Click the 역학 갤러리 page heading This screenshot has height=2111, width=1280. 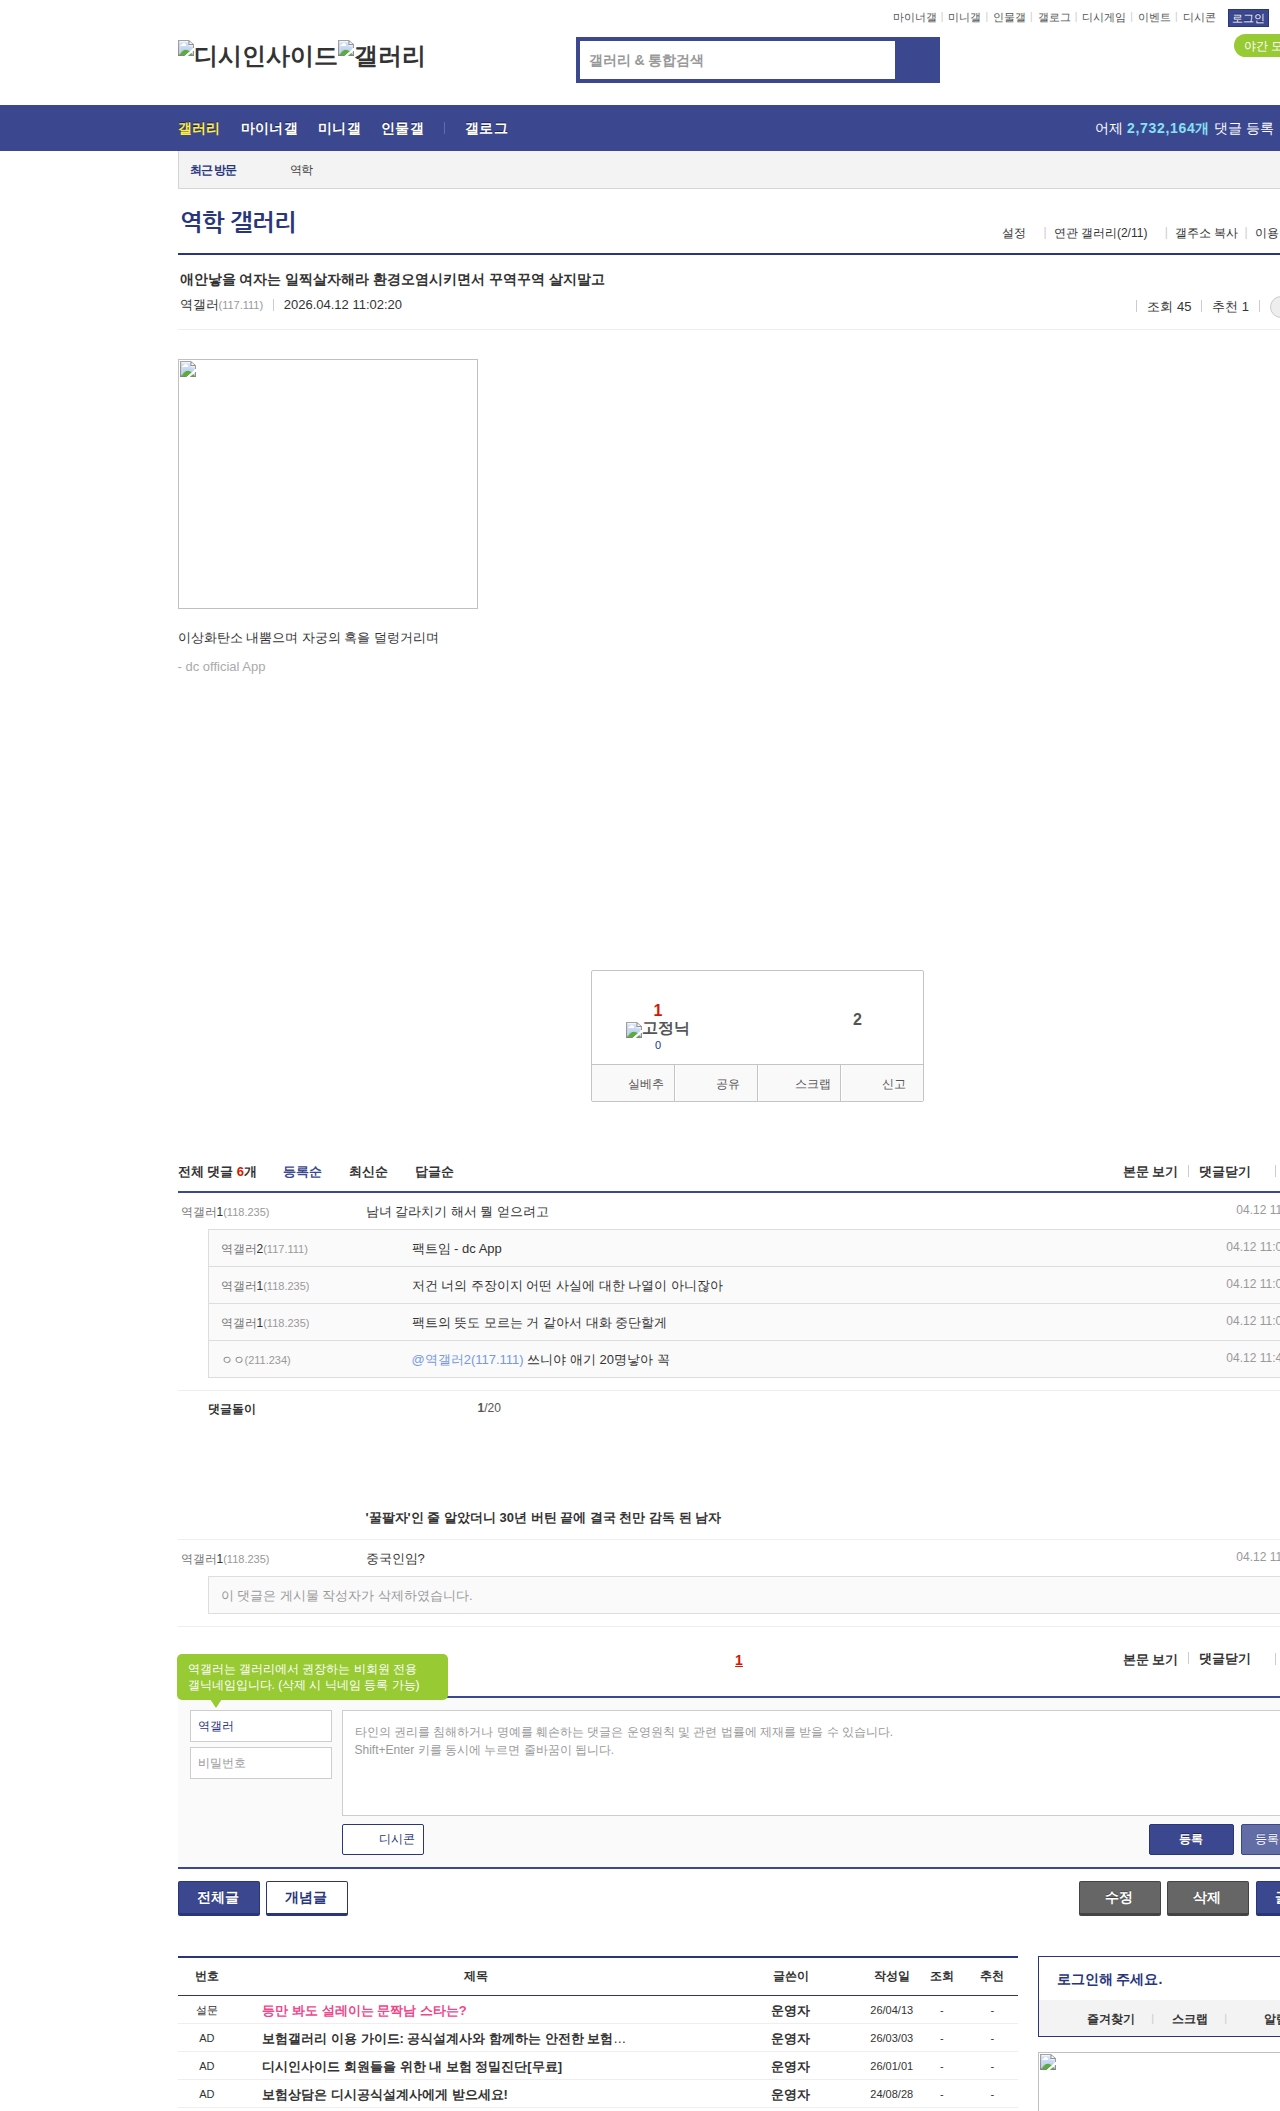[238, 222]
